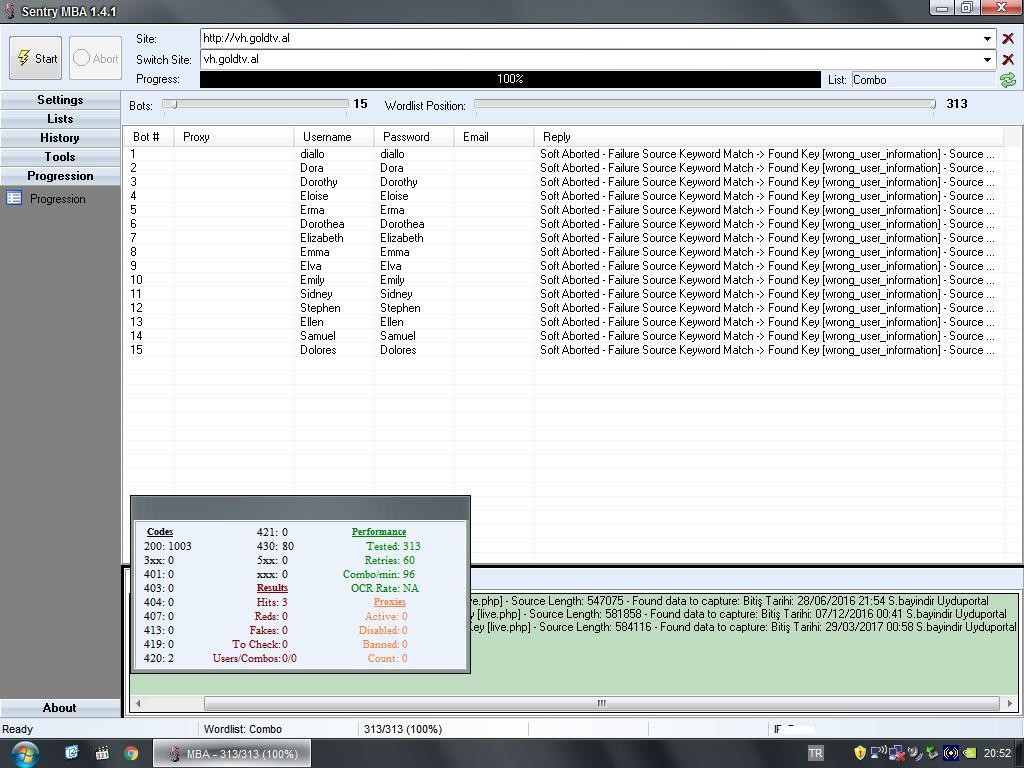Click the red X beside the Site field

click(x=1007, y=39)
